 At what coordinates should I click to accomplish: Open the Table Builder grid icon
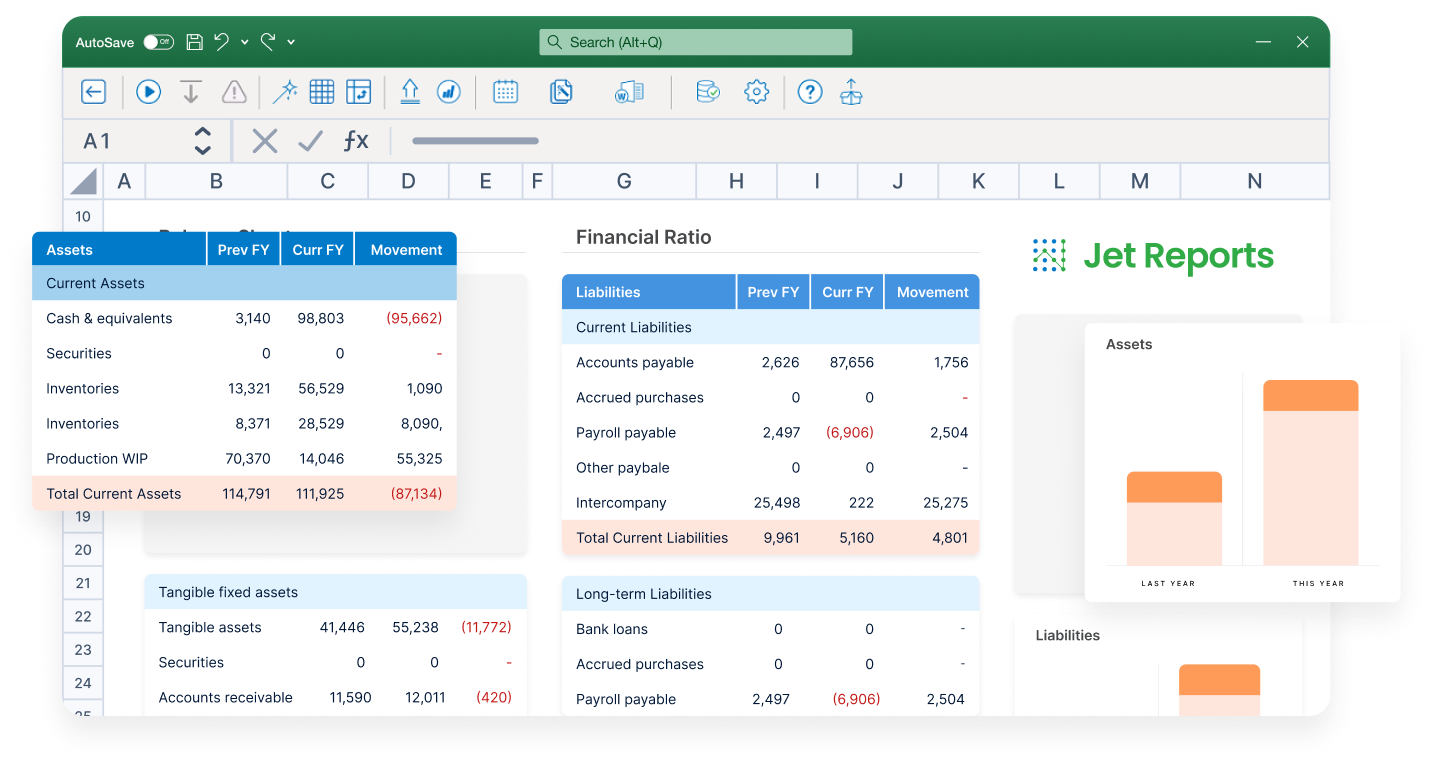point(322,91)
